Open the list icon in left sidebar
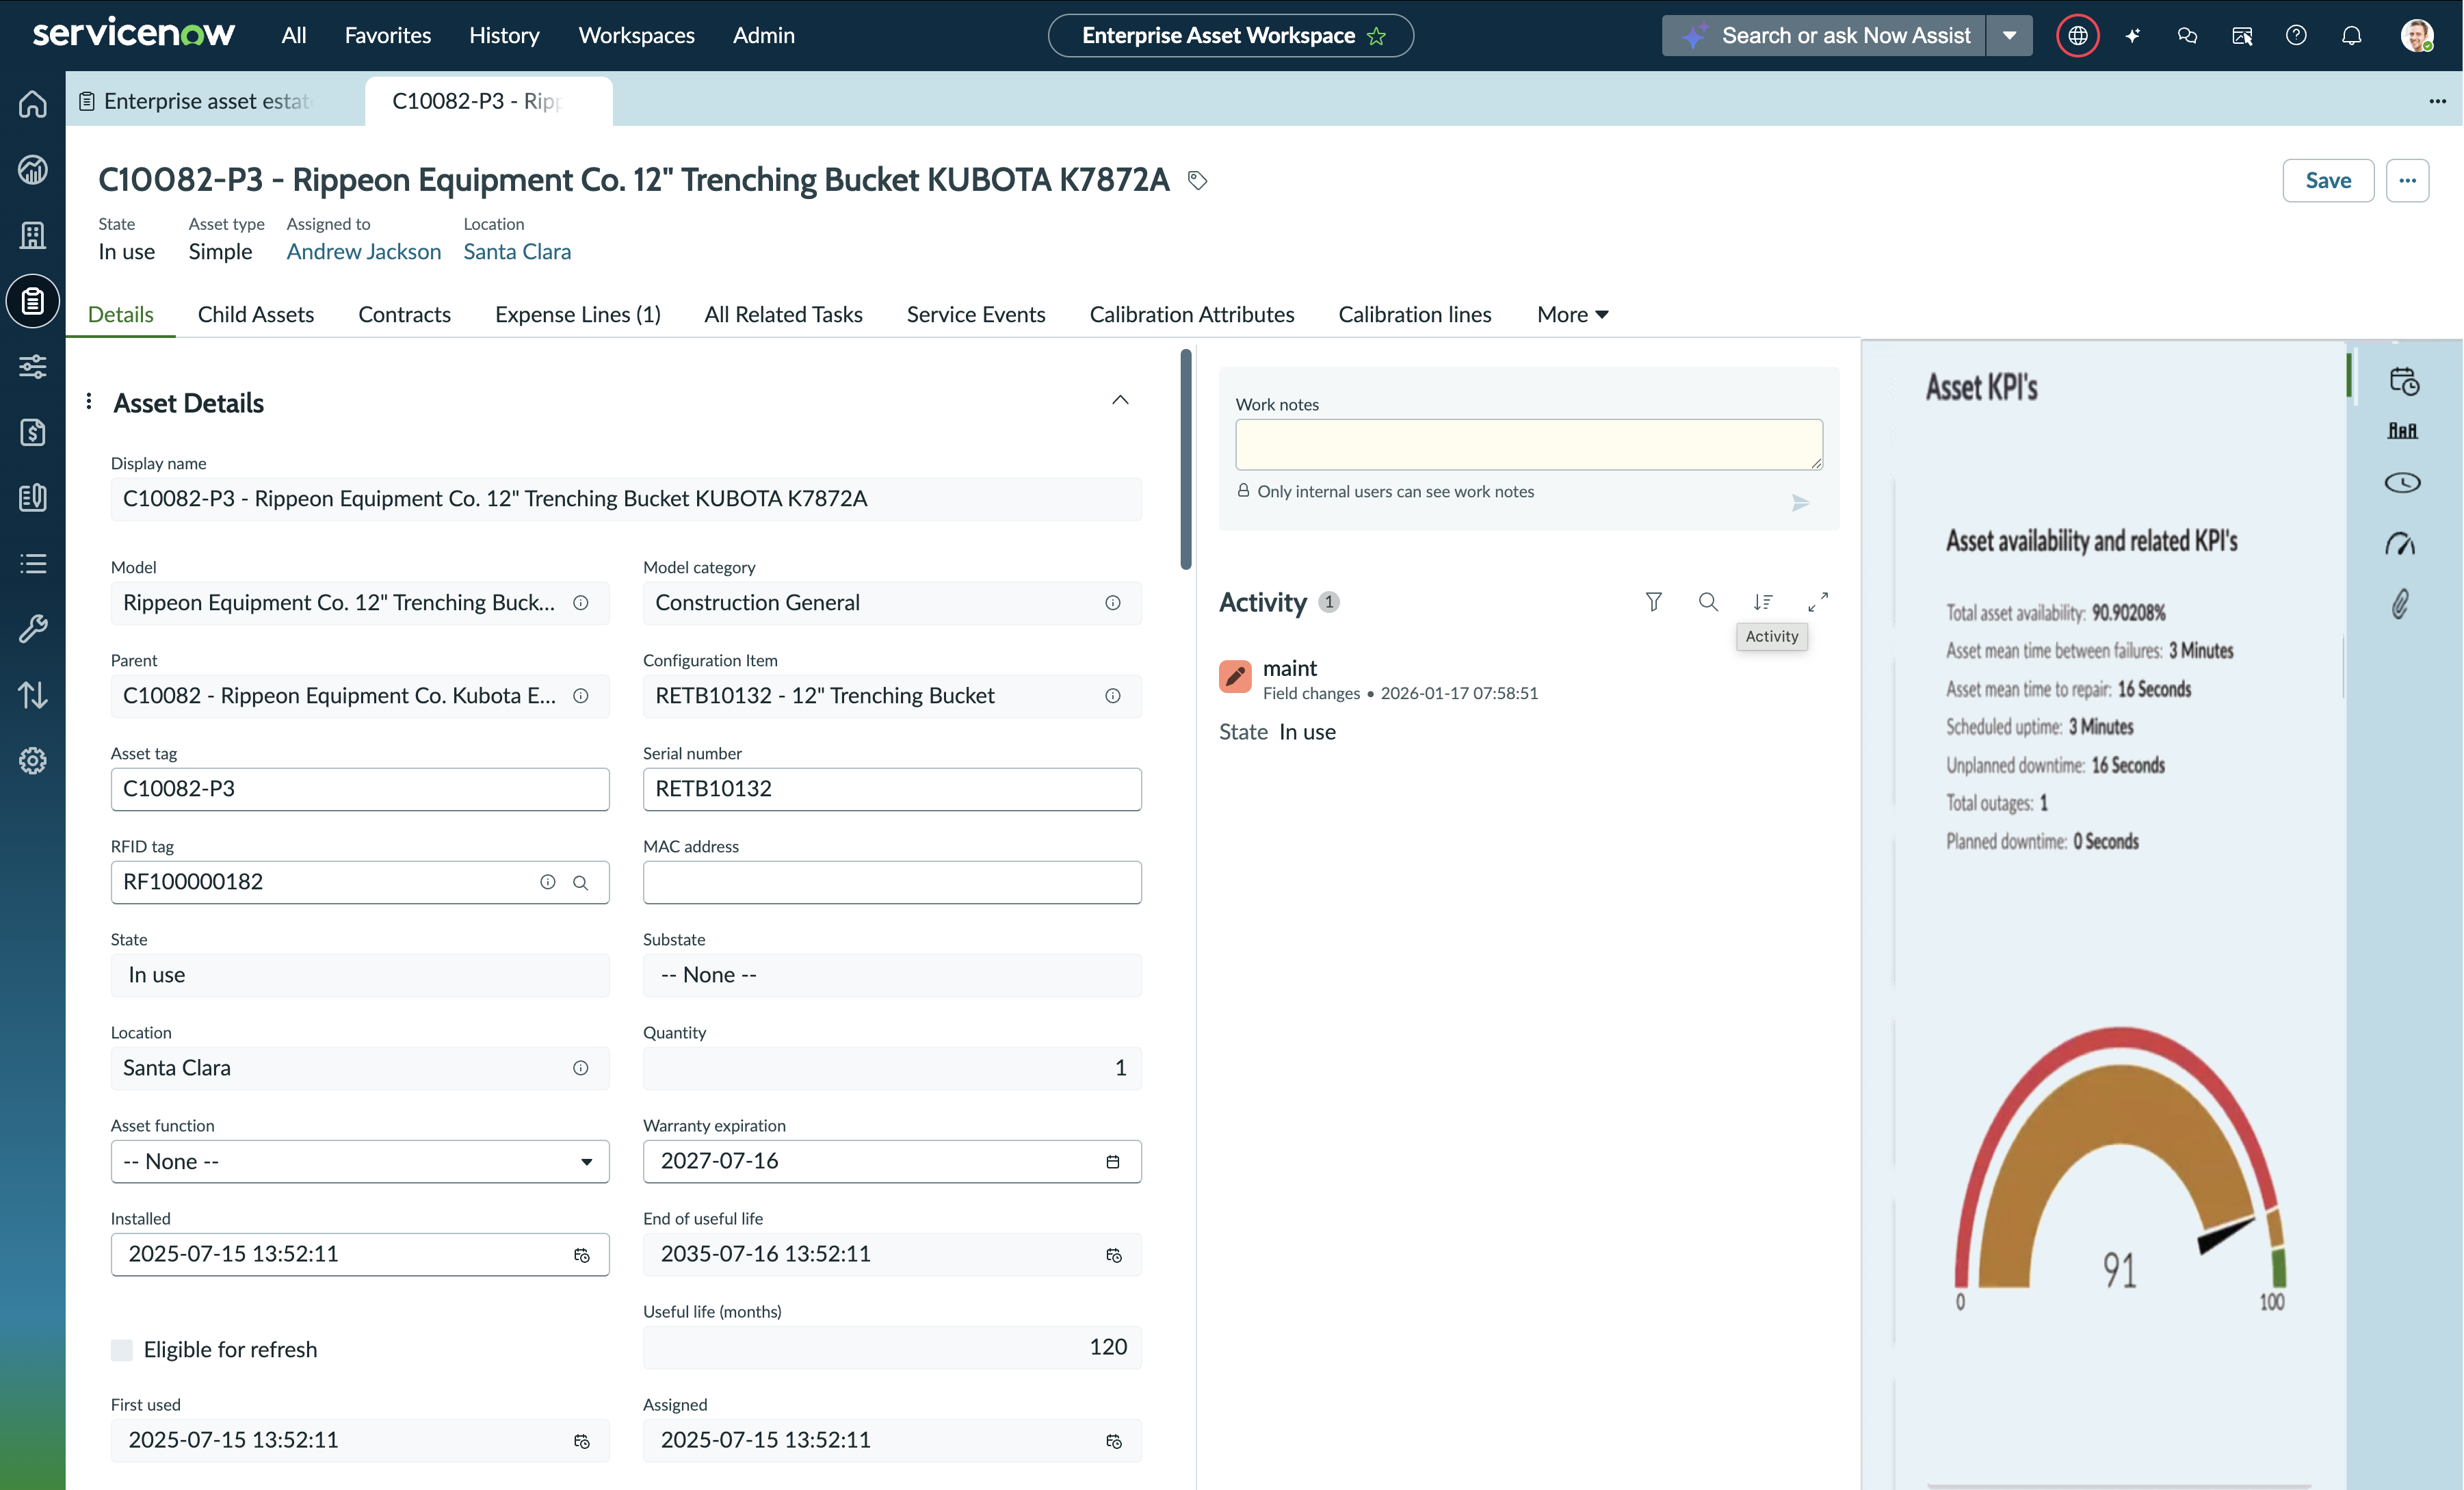Viewport: 2464px width, 1490px height. point(33,564)
